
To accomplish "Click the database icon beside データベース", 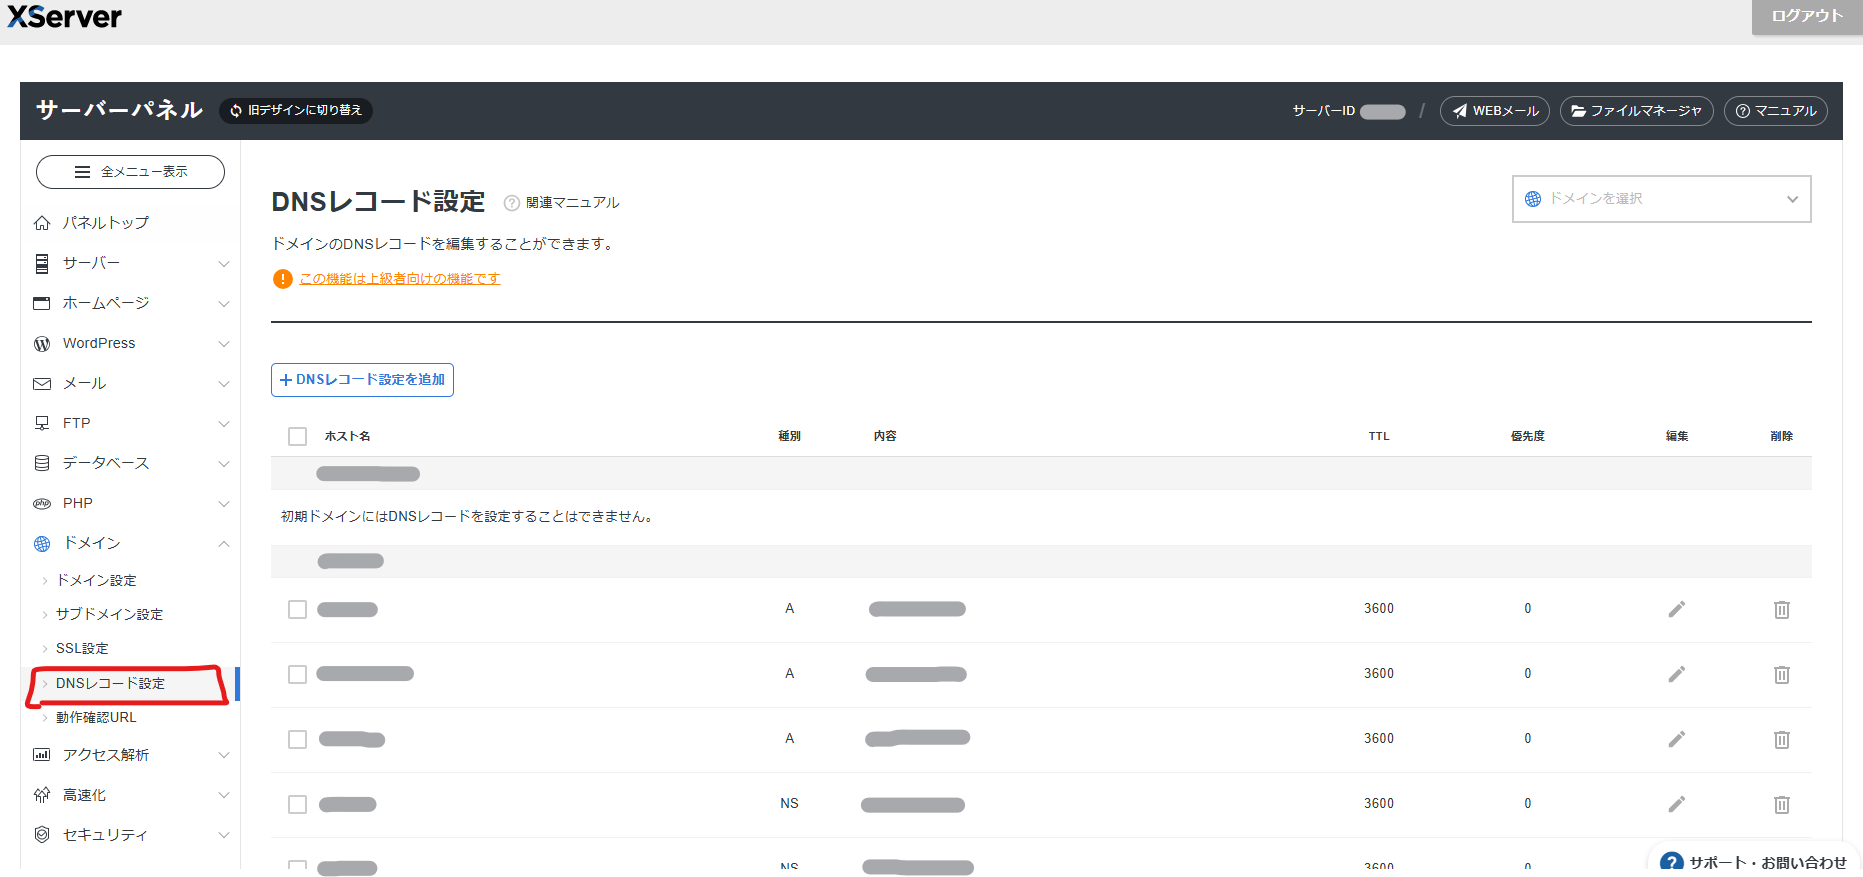I will tap(42, 463).
